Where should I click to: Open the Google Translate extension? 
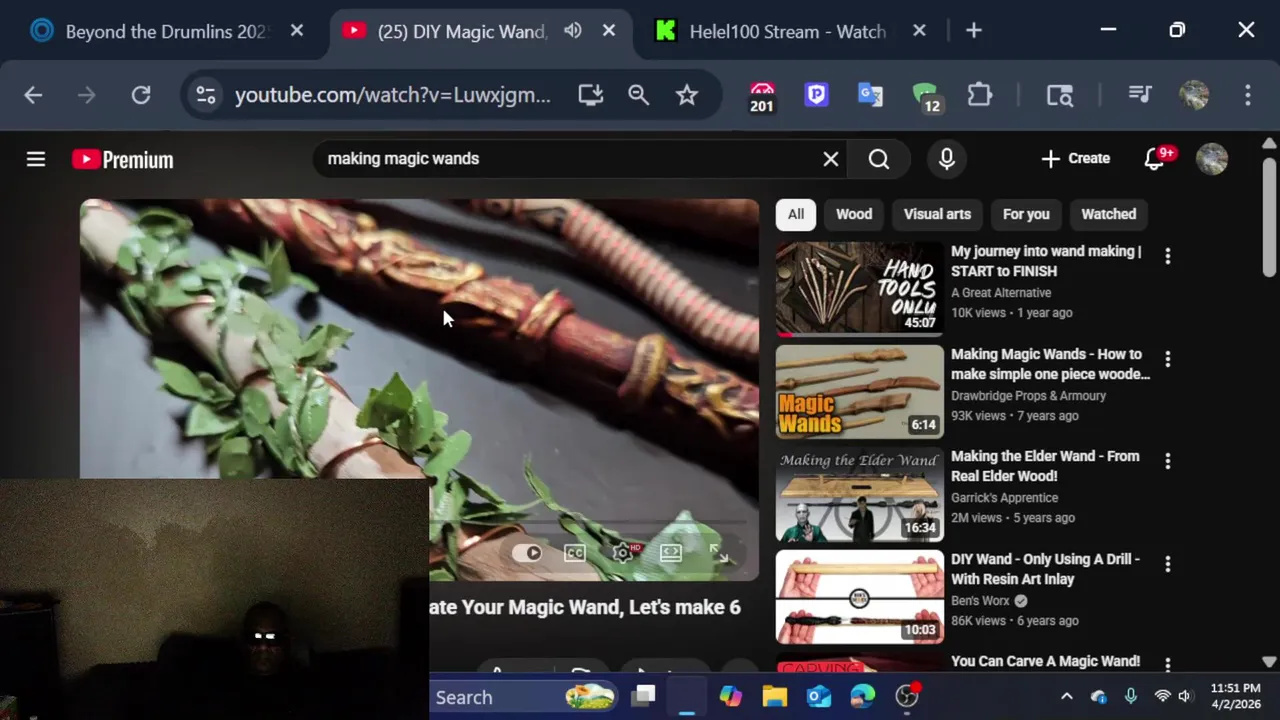tap(870, 95)
